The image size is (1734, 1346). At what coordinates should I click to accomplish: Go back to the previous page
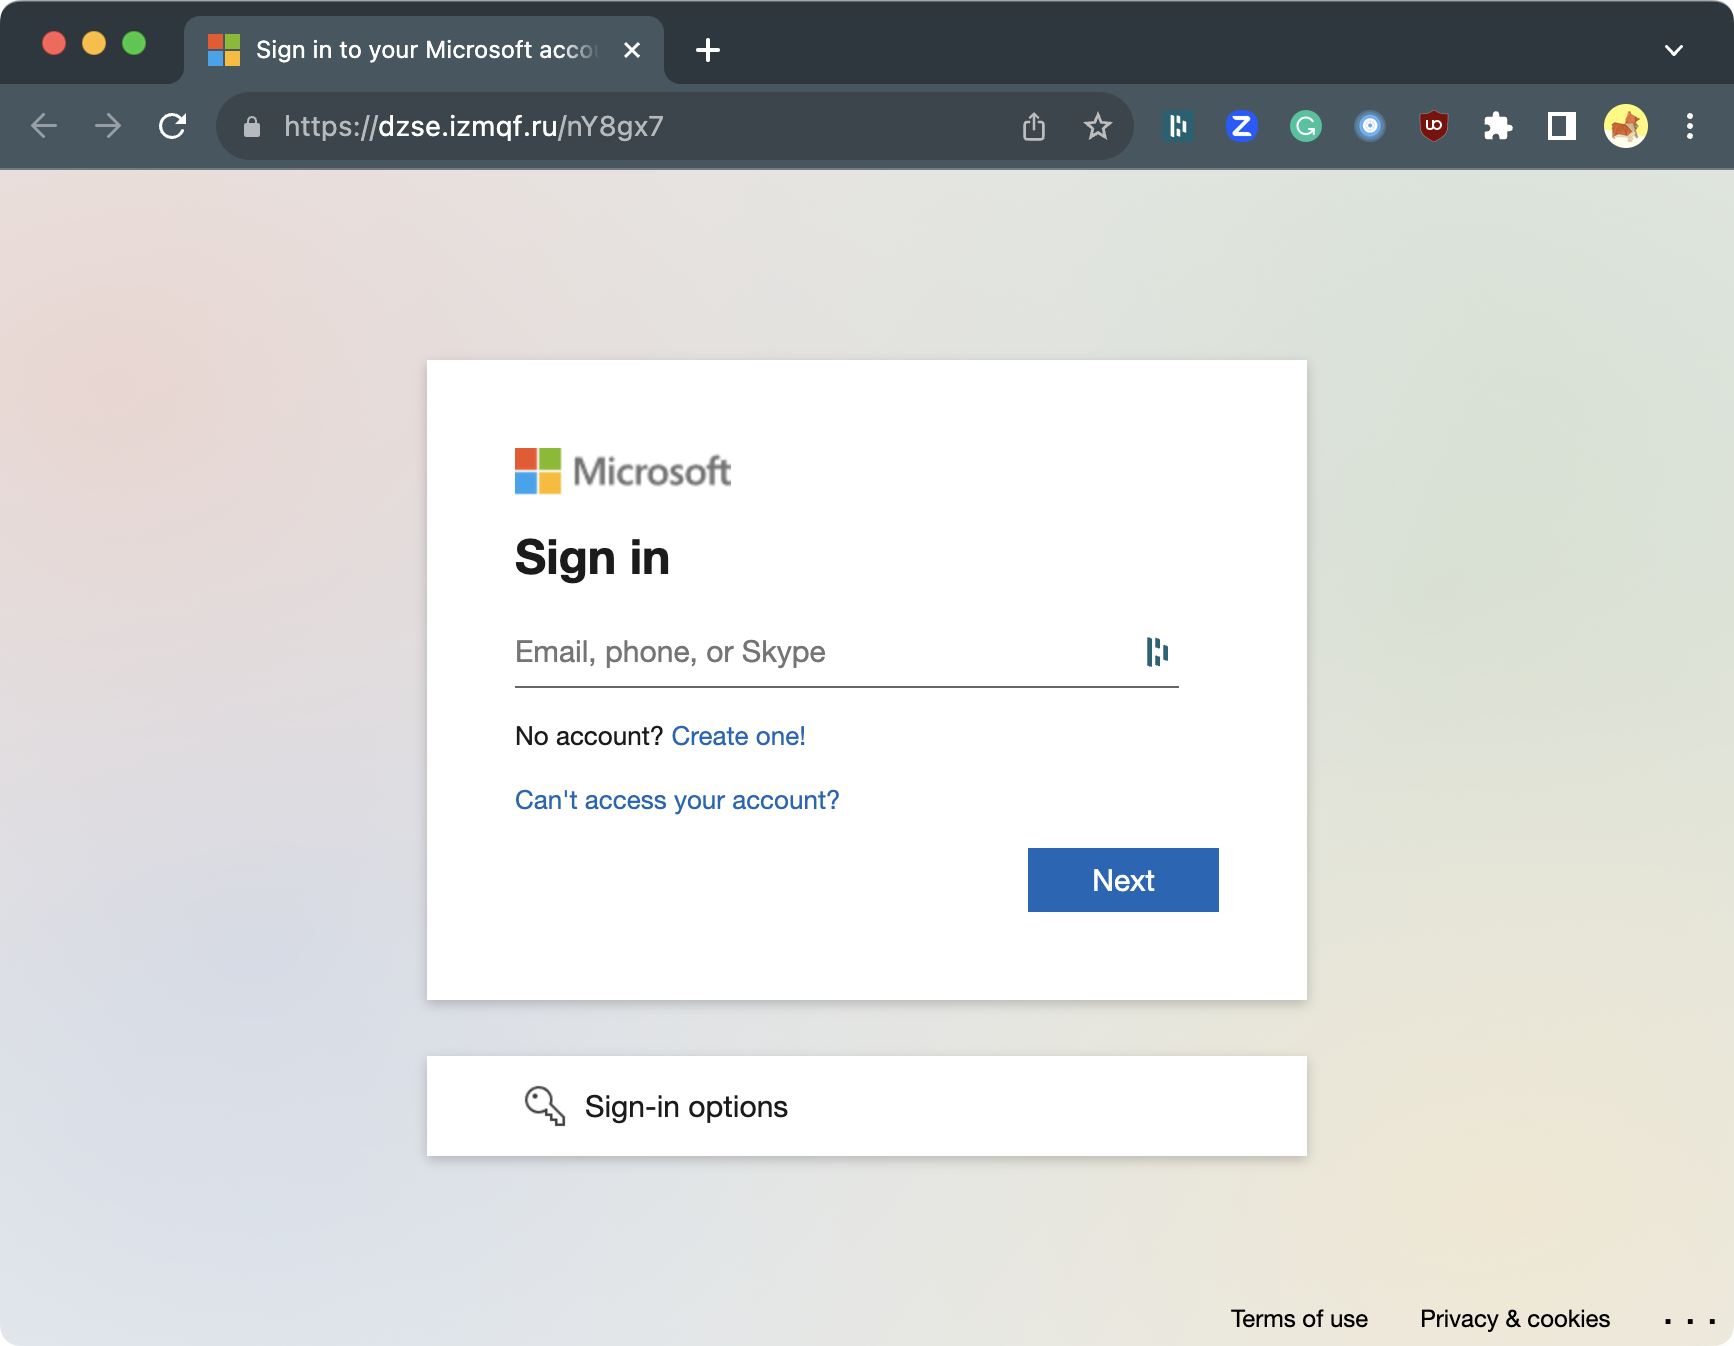coord(44,126)
